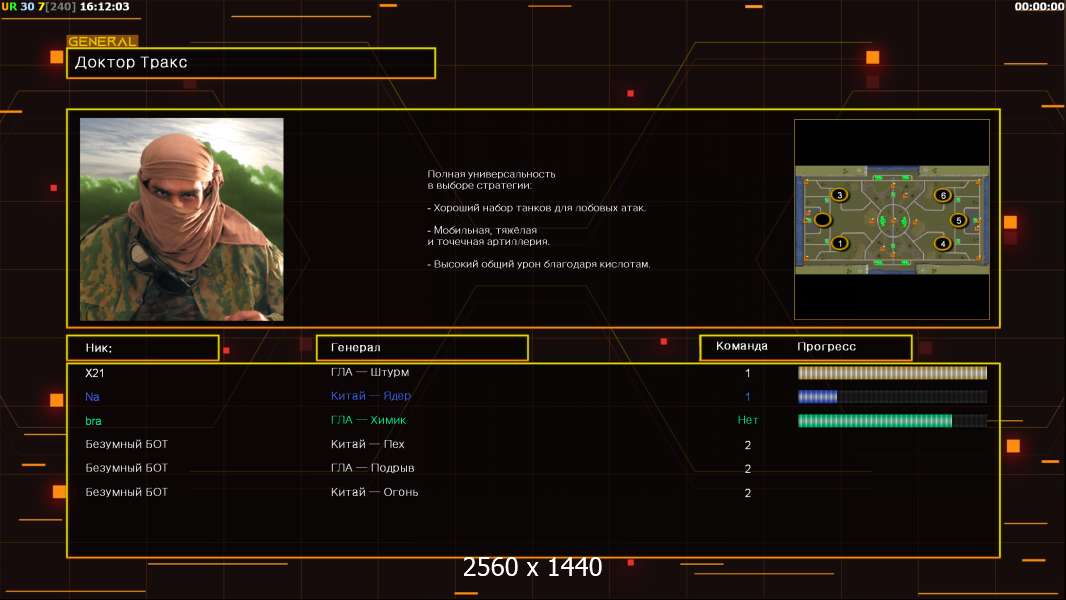Click Na's blue loading progress bar
Screen dimensions: 1066x600
point(892,397)
